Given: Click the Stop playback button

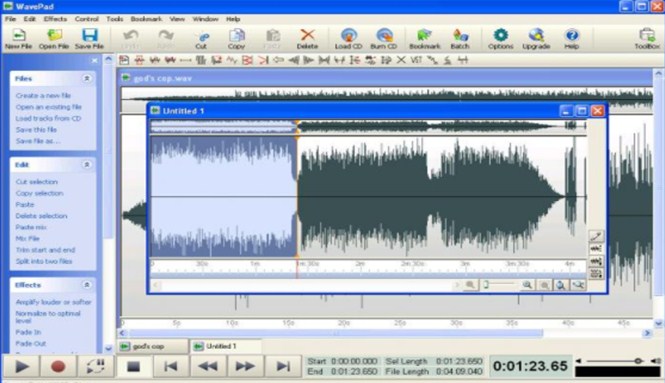Looking at the screenshot, I should click(134, 366).
